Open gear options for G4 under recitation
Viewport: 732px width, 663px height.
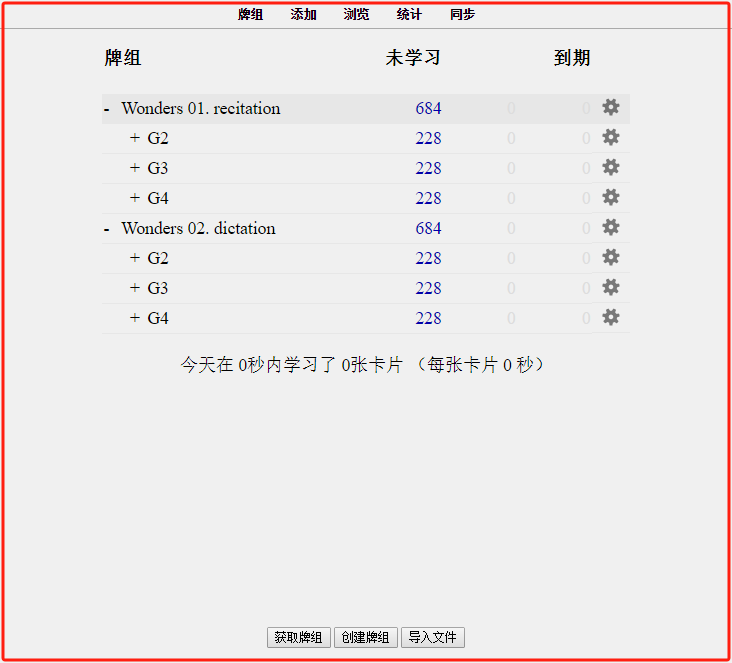coord(611,197)
